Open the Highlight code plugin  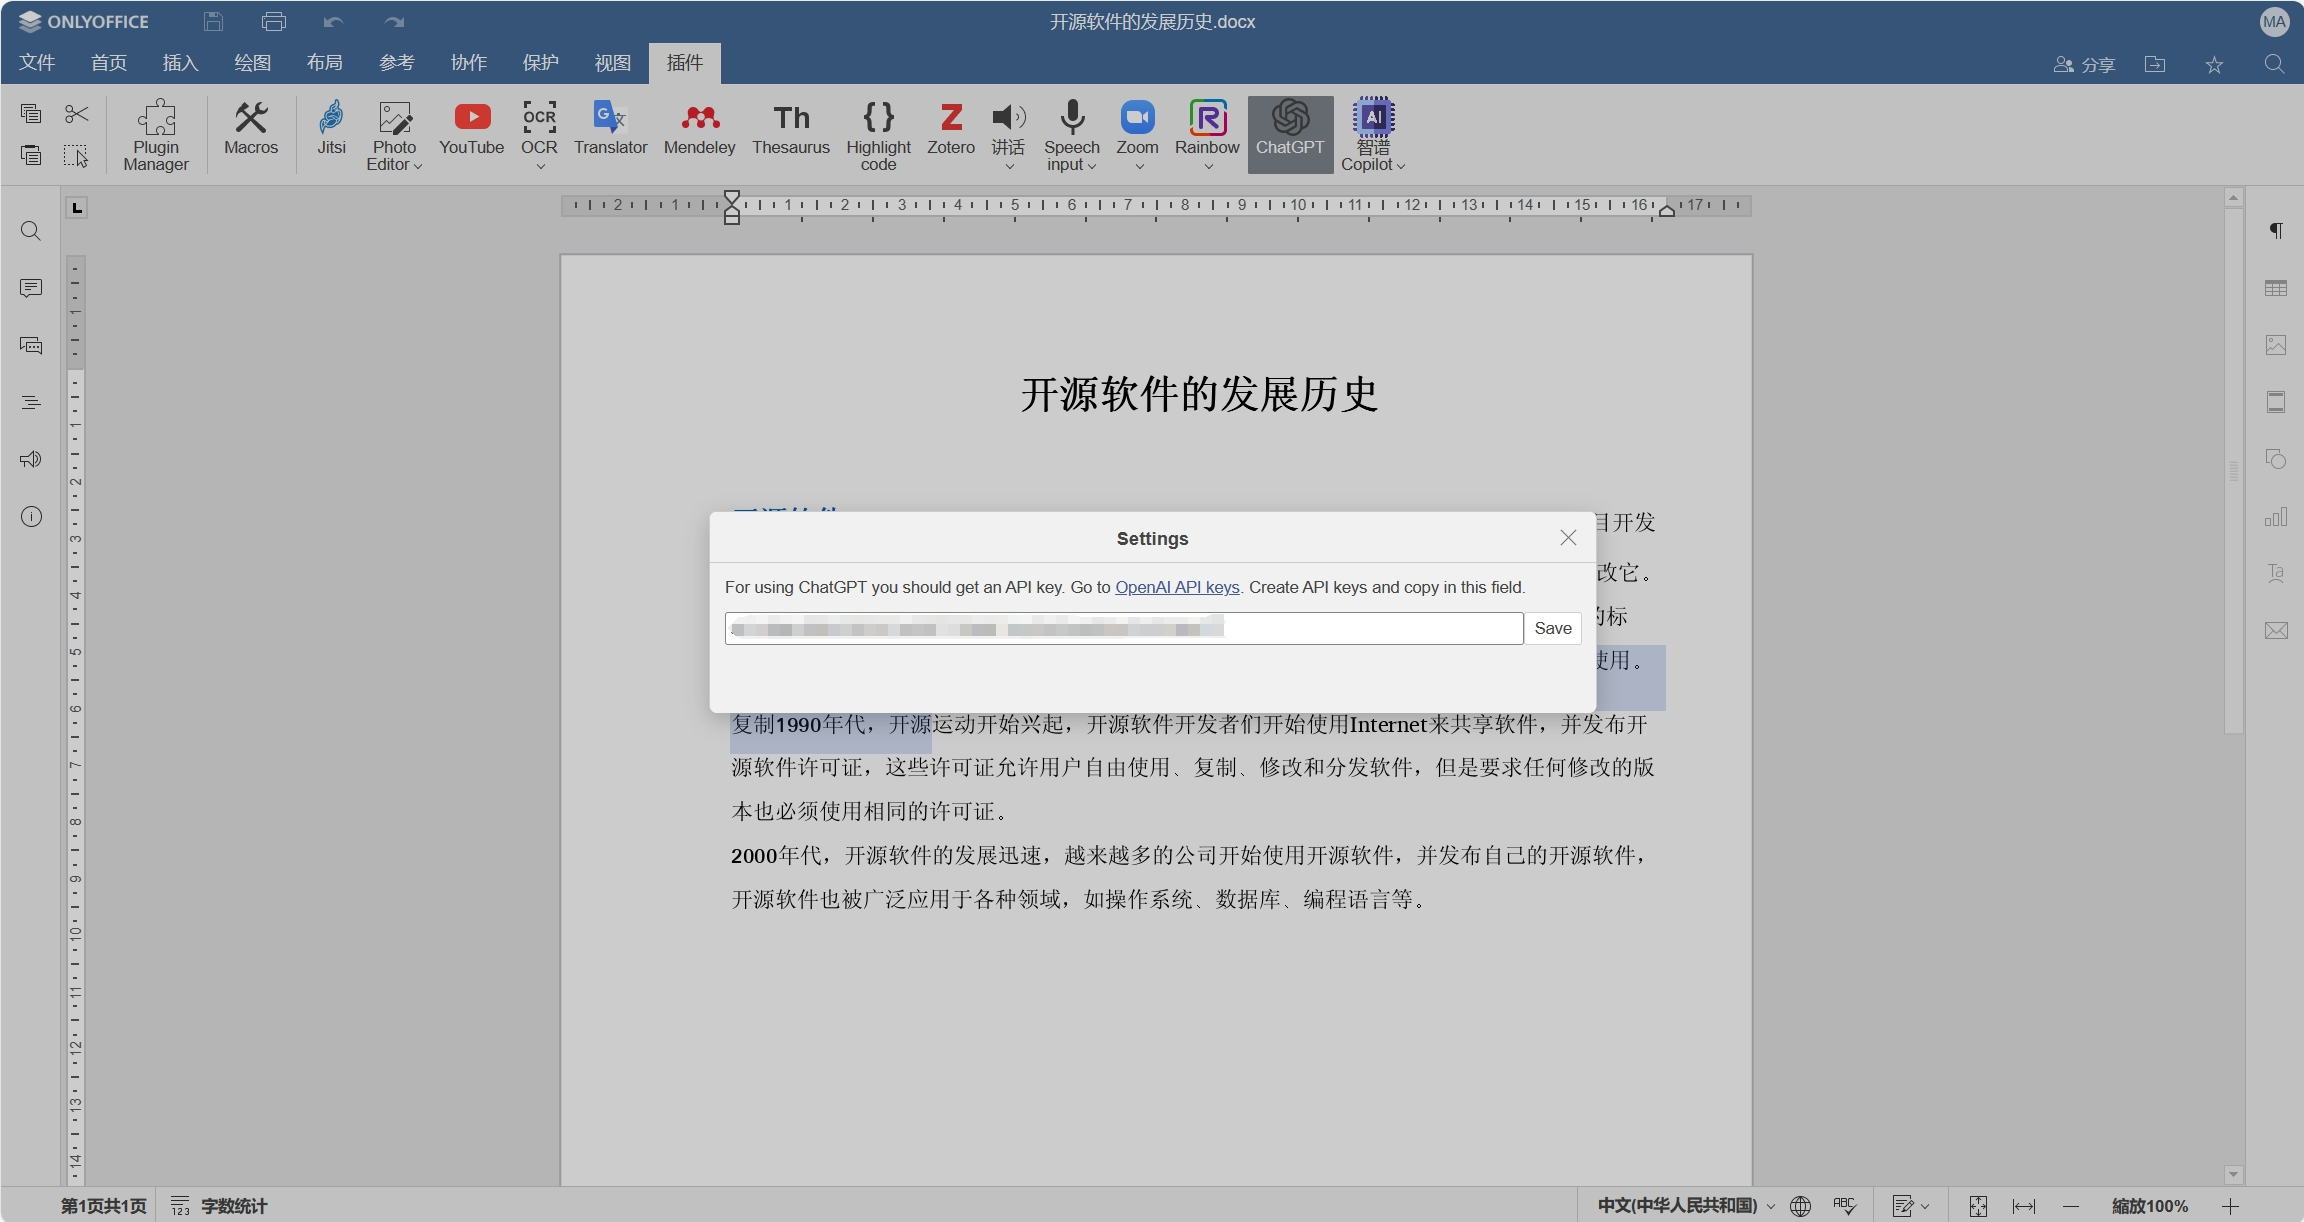click(x=878, y=135)
